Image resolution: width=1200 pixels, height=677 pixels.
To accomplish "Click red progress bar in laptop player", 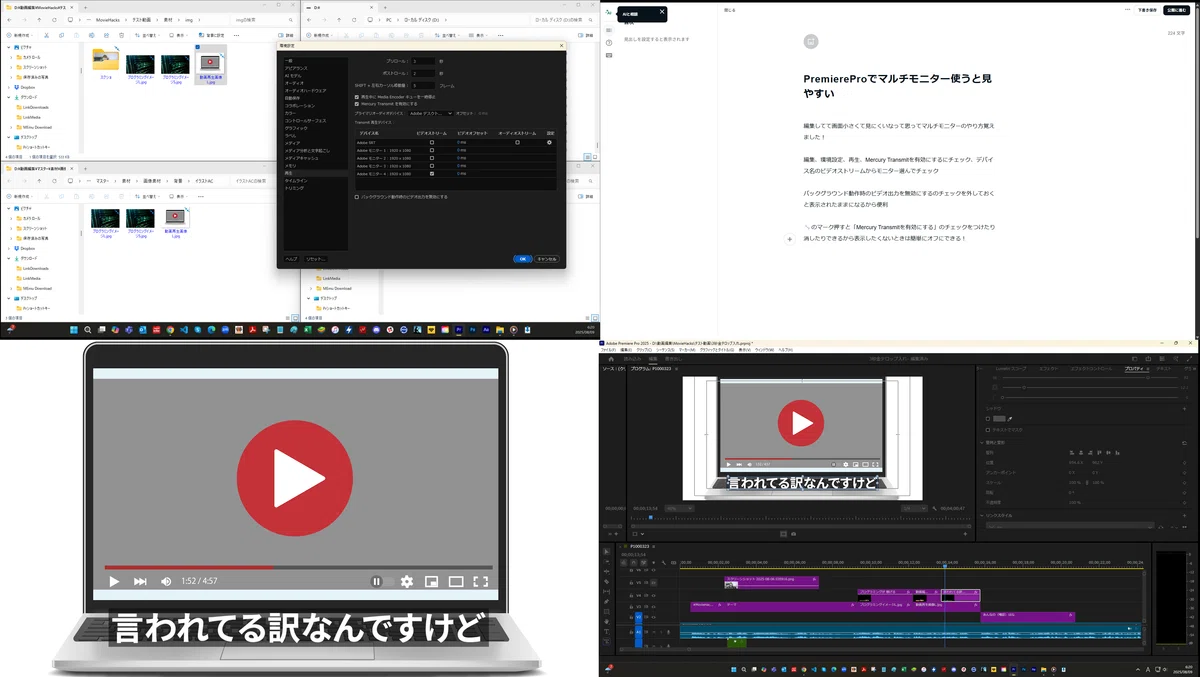I will pos(189,567).
